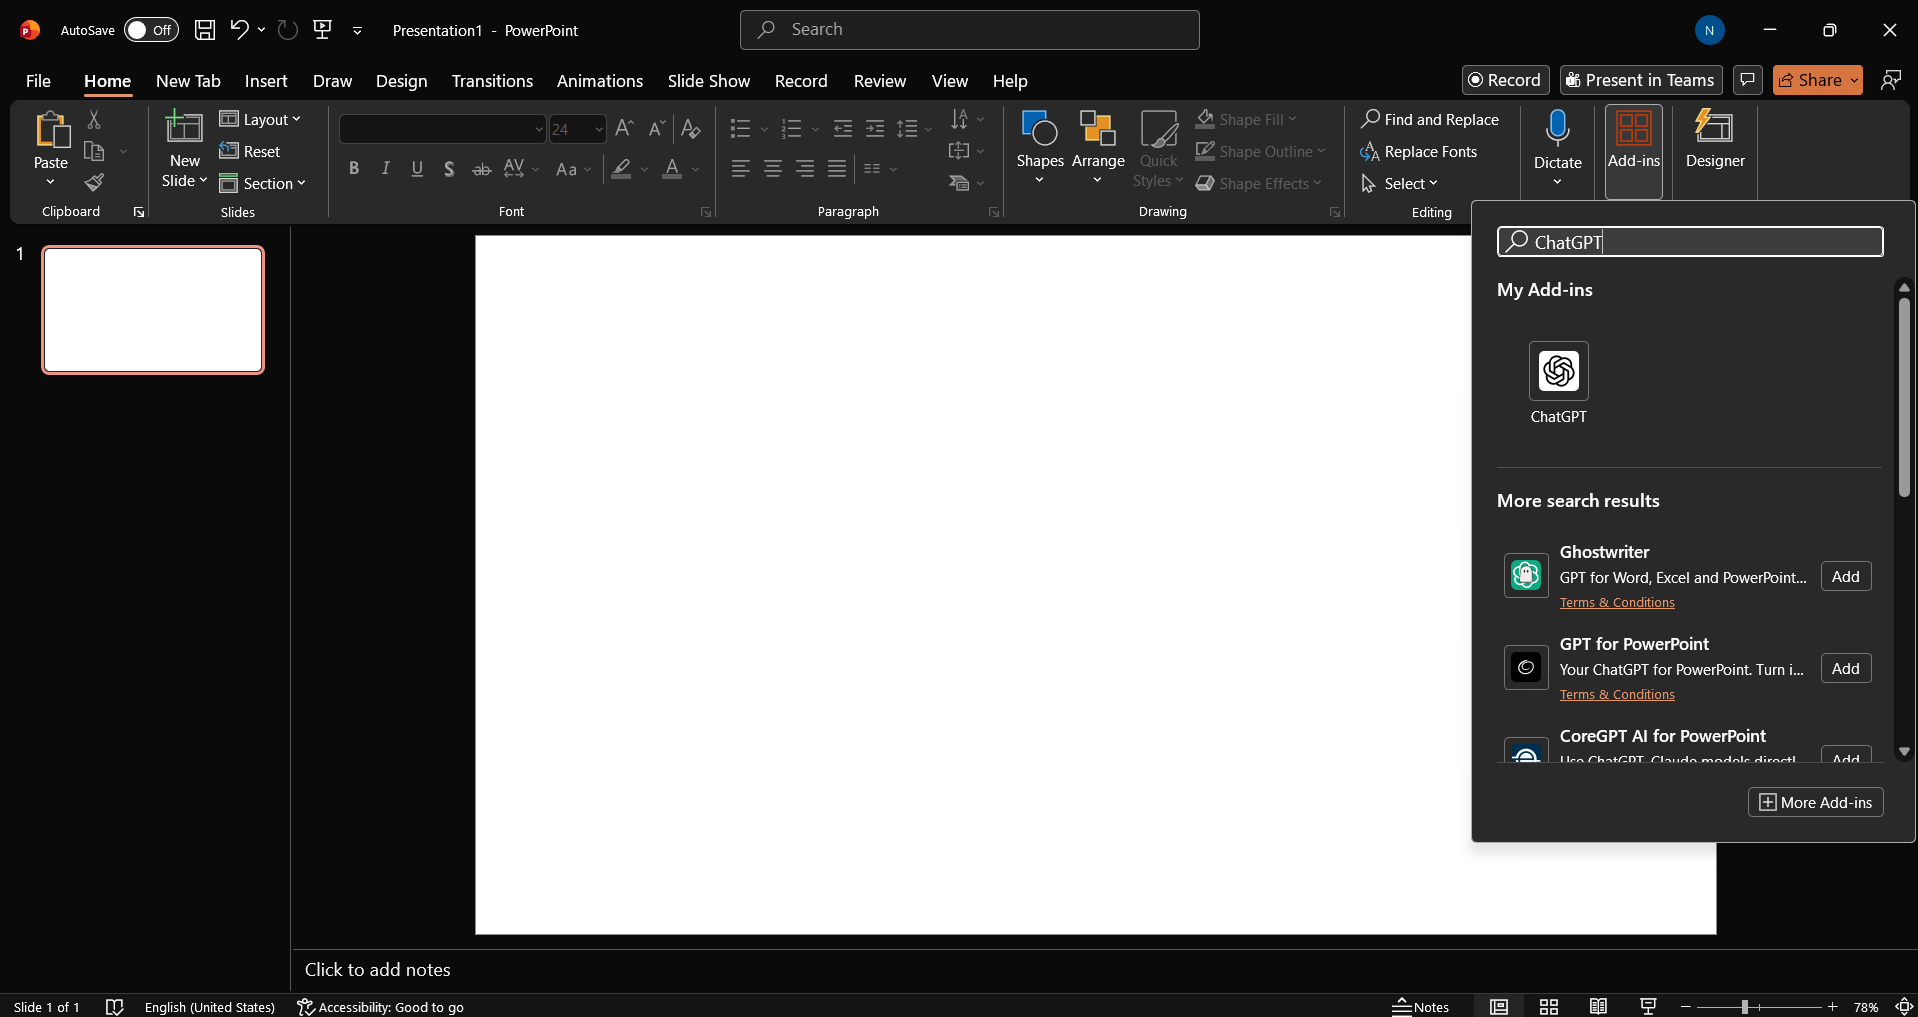Toggle AutoSave switch
This screenshot has width=1918, height=1017.
coord(151,30)
